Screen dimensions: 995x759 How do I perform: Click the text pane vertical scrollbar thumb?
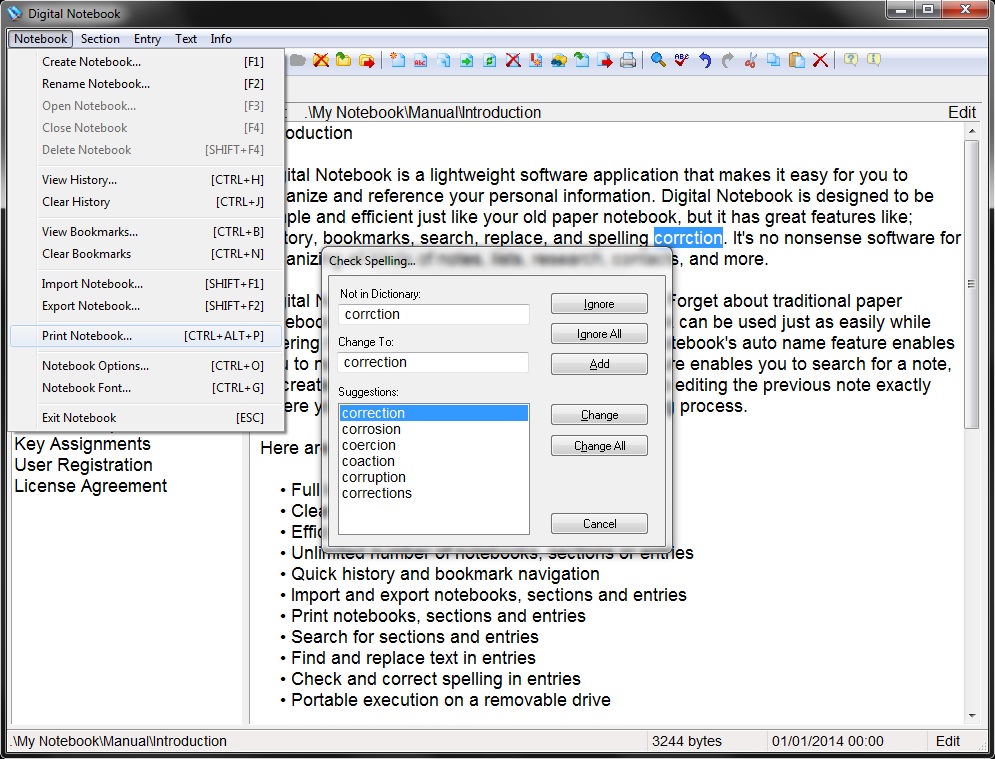(972, 284)
